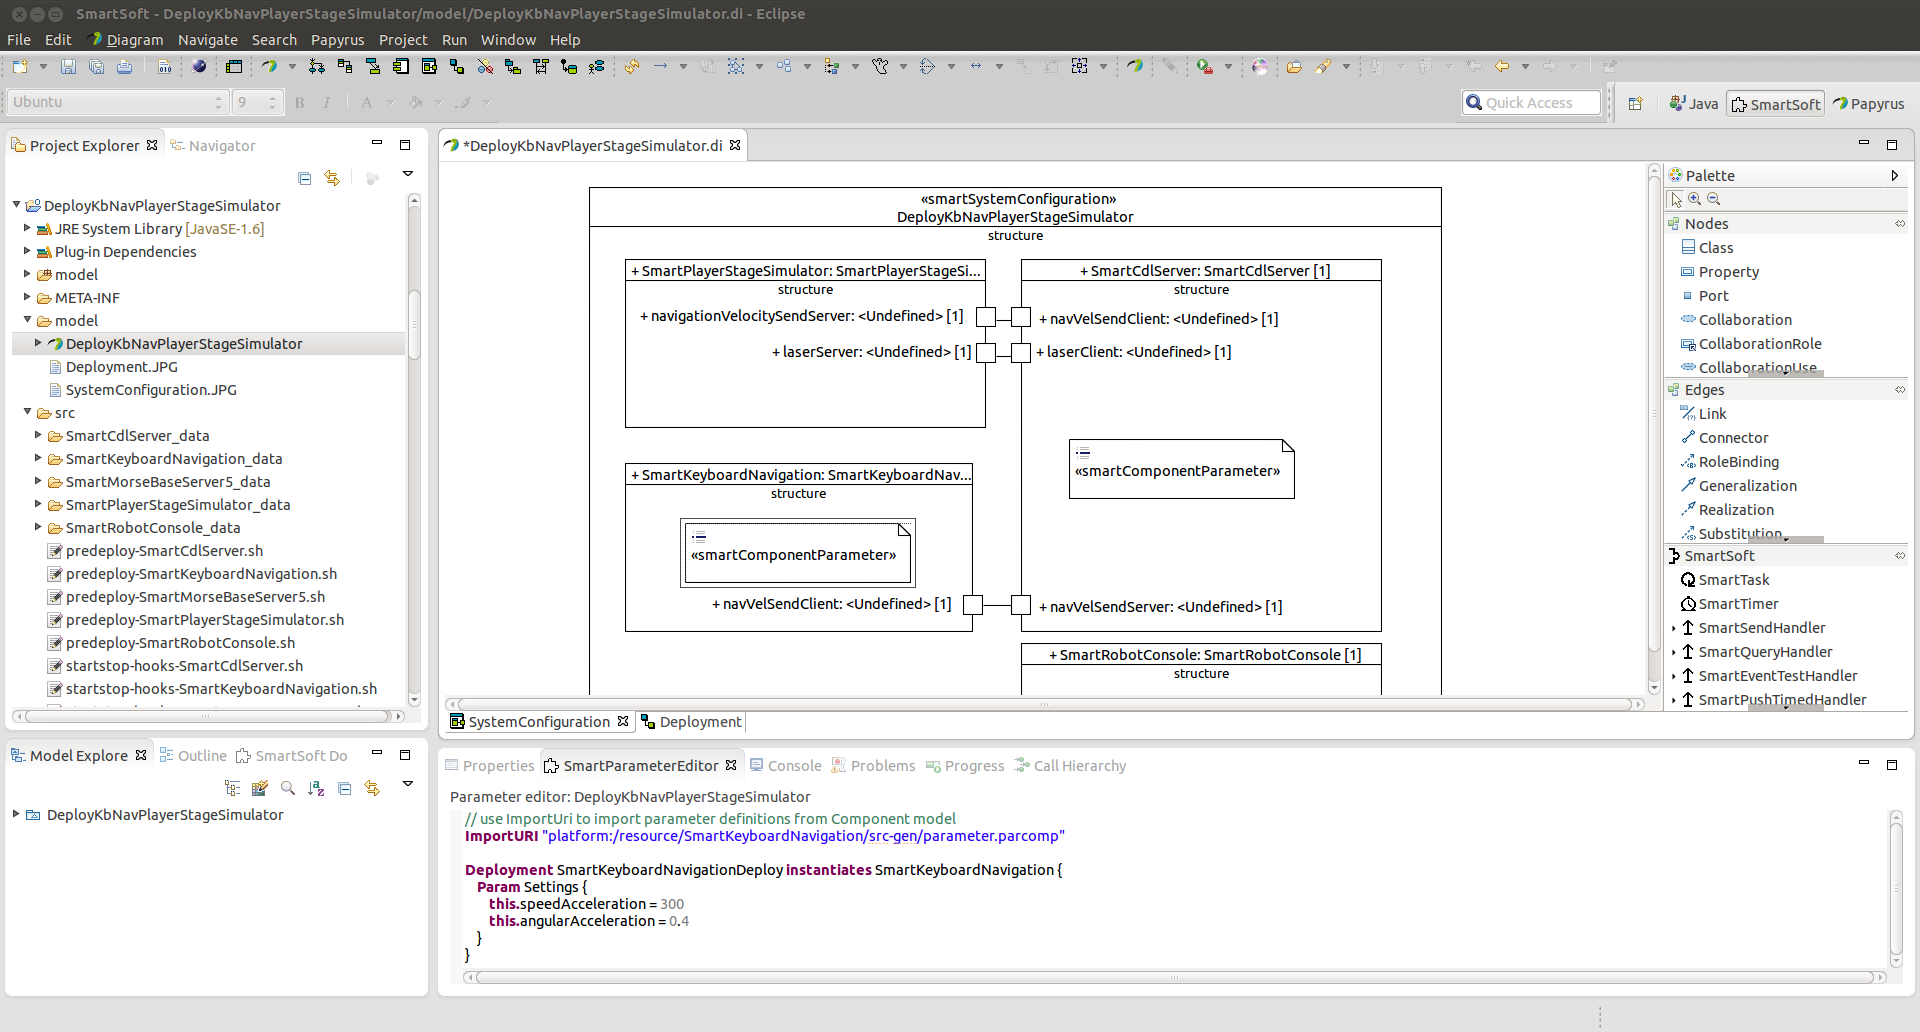This screenshot has width=1920, height=1032.
Task: Click the customize icon in Model Explorer
Action: tap(260, 788)
